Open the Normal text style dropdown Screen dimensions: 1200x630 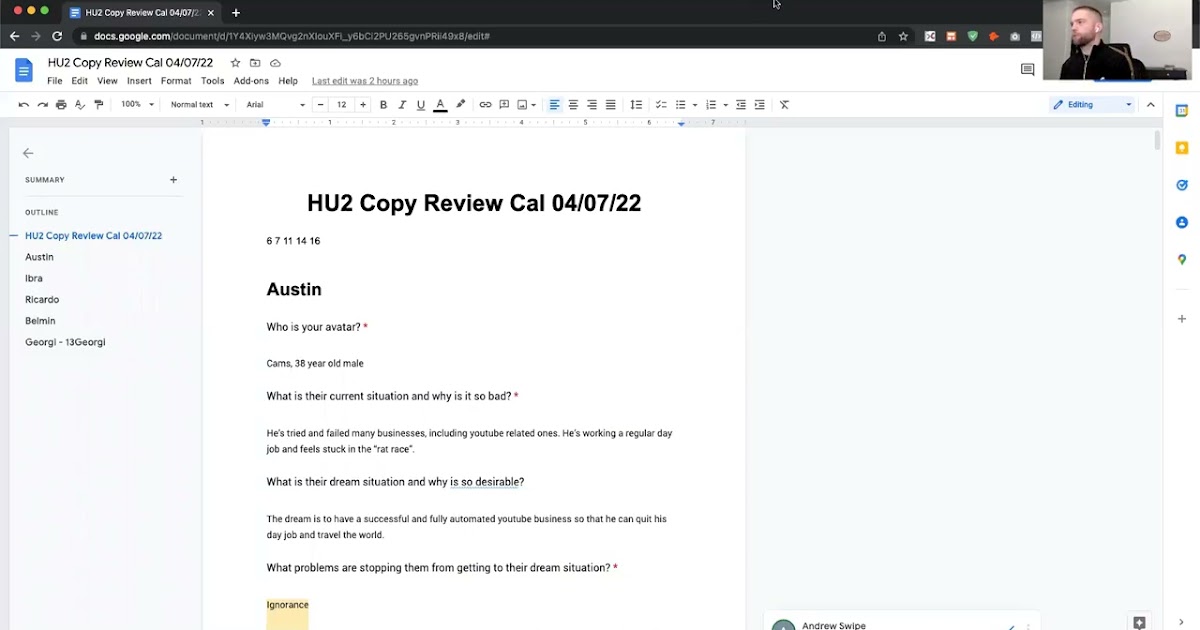pyautogui.click(x=199, y=105)
